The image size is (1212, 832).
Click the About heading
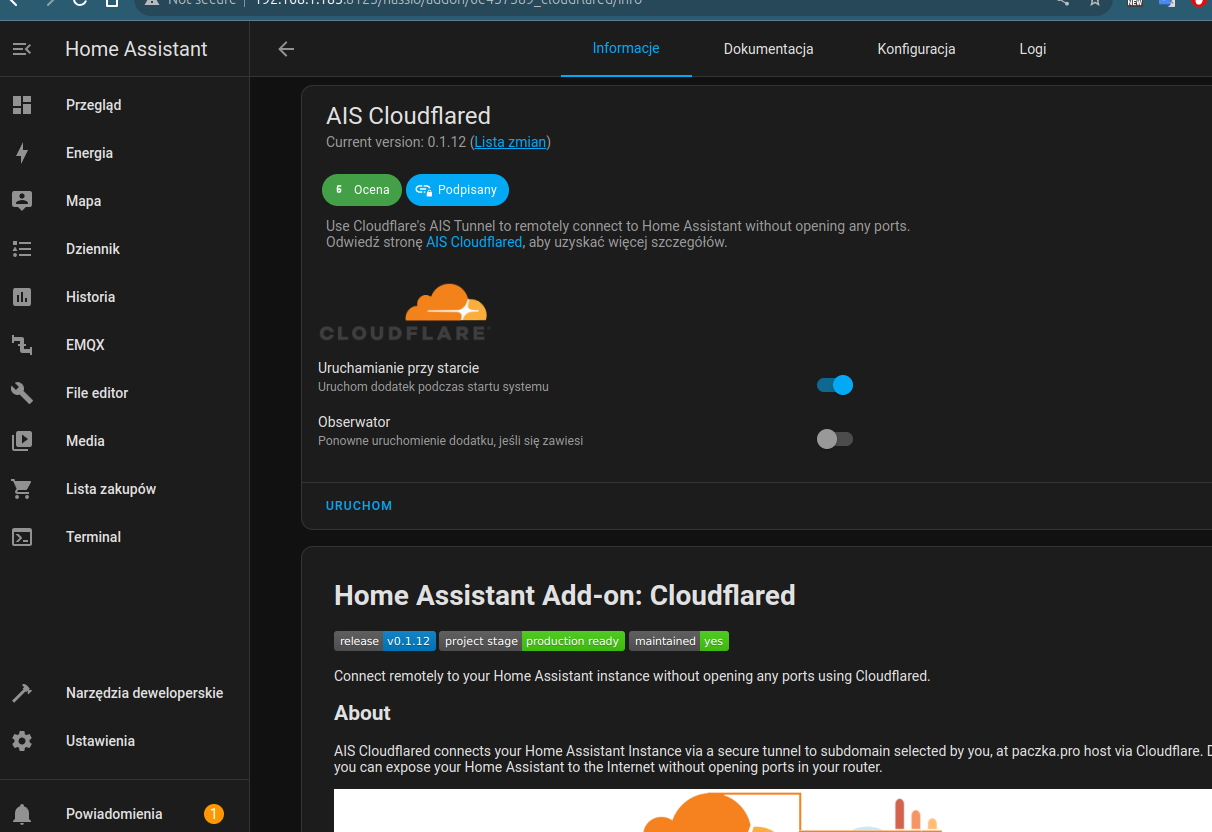[x=362, y=713]
